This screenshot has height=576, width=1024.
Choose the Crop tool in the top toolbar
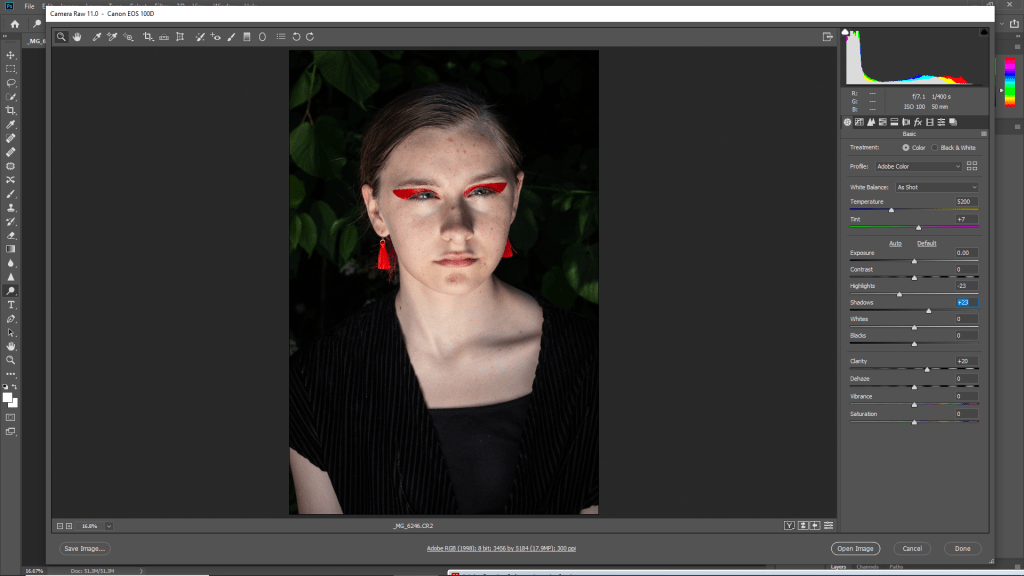[x=148, y=37]
